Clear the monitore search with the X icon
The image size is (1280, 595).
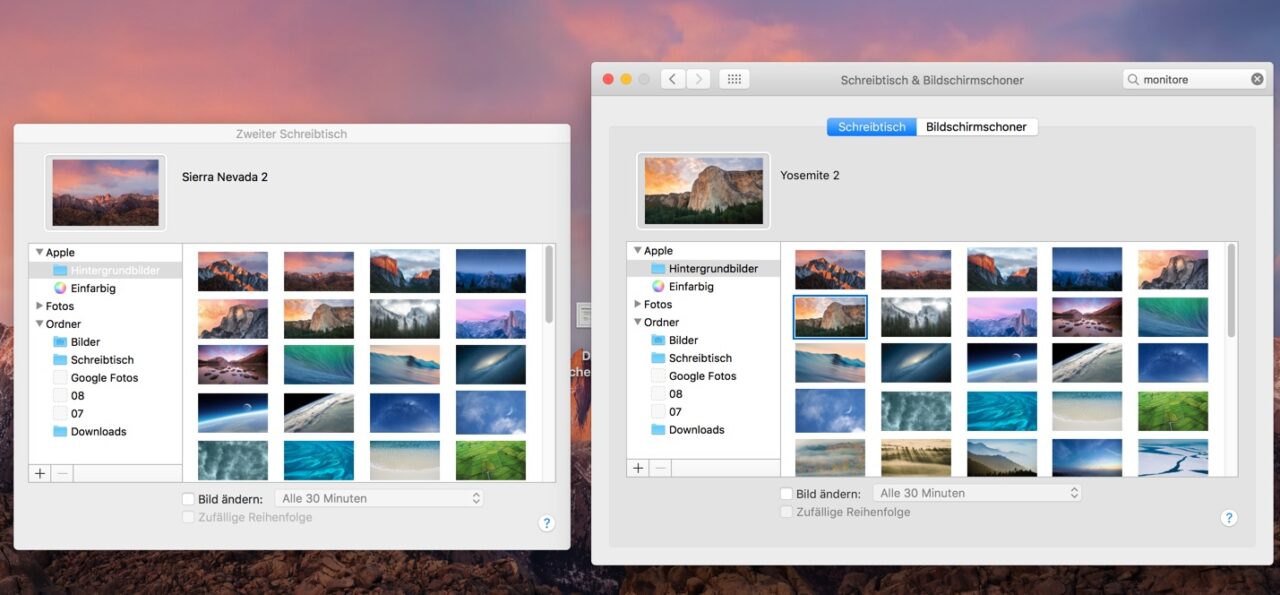[x=1257, y=78]
